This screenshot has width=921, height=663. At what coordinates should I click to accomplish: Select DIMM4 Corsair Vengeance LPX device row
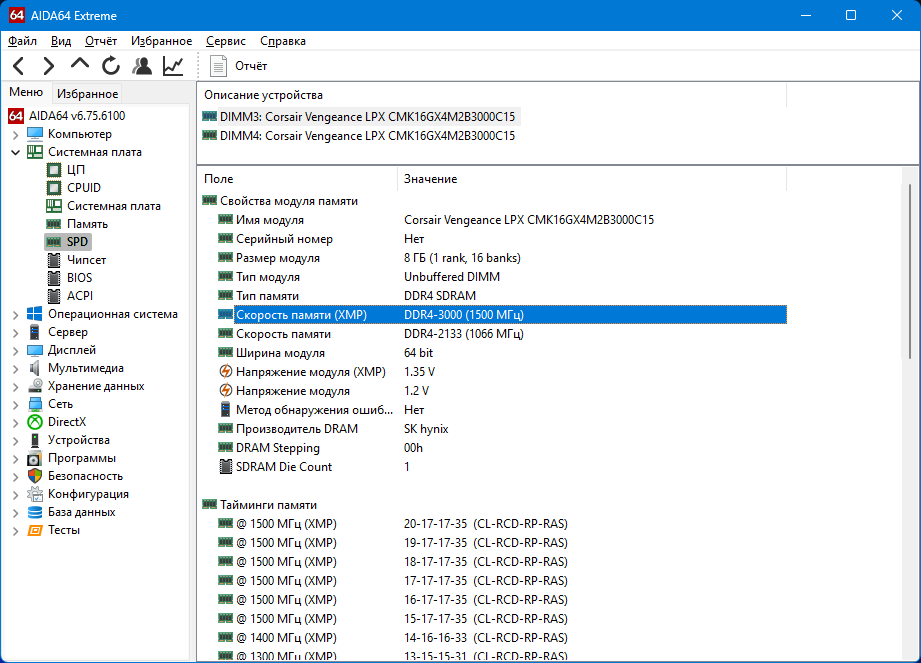pos(359,136)
